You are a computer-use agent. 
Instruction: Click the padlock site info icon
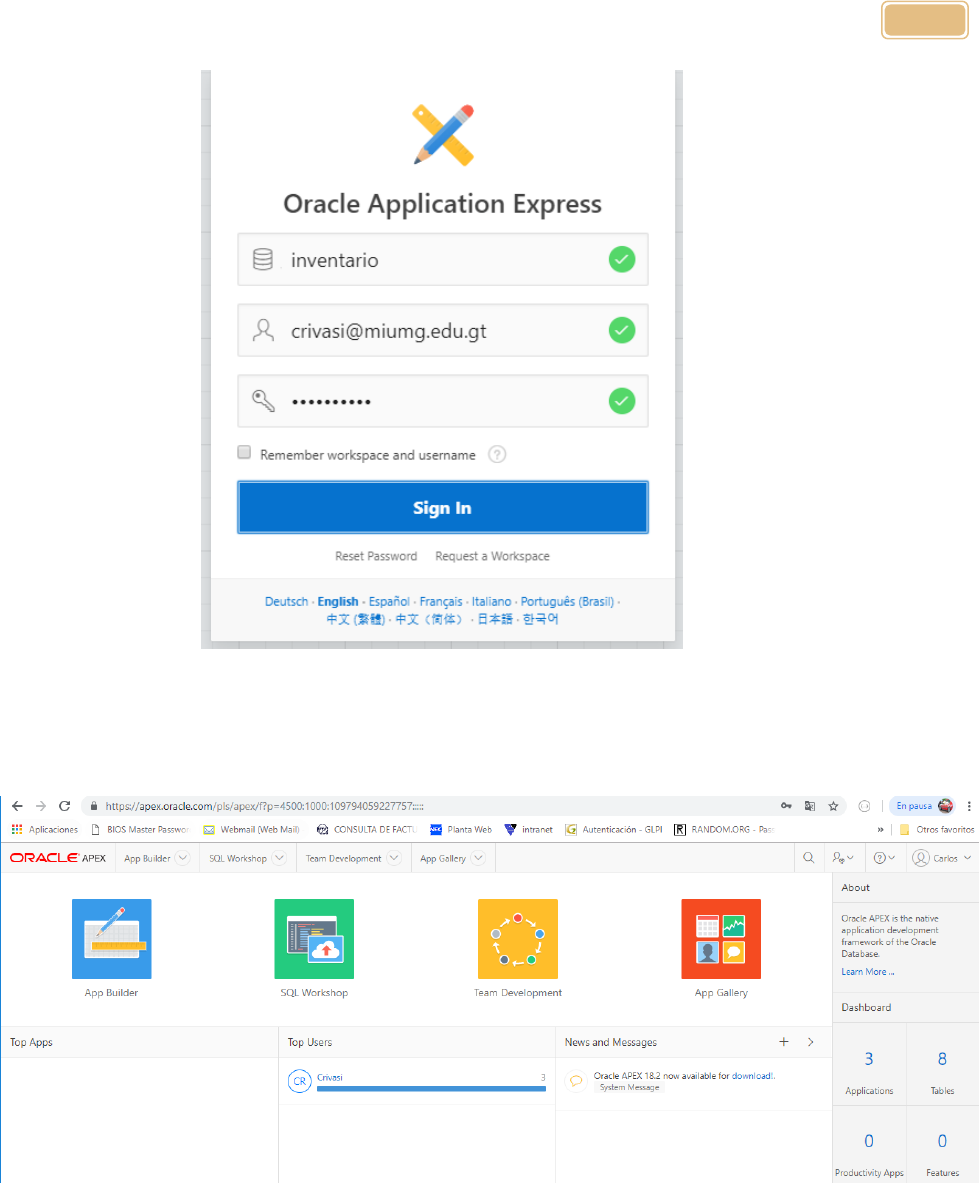pos(94,806)
